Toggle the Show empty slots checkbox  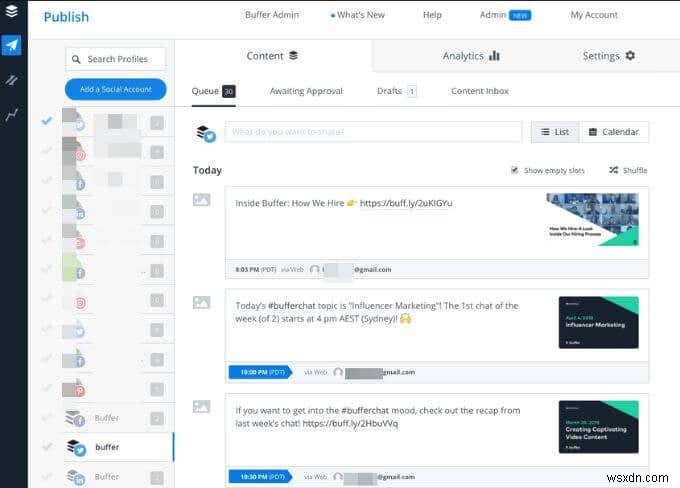coord(514,170)
